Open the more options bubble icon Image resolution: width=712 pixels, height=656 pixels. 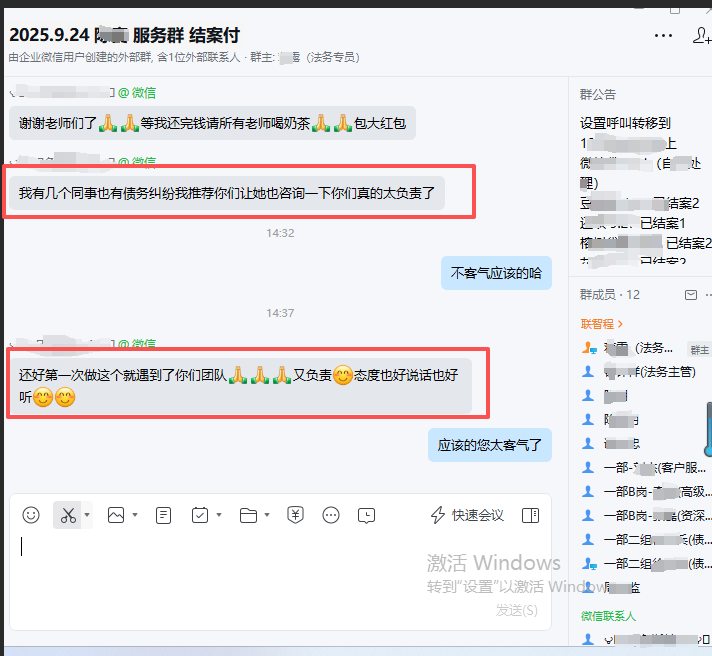tap(331, 515)
